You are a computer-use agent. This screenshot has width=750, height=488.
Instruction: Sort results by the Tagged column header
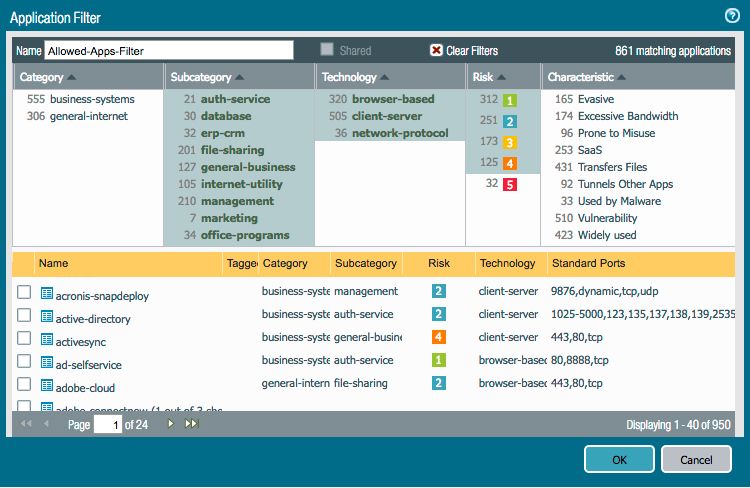point(241,263)
